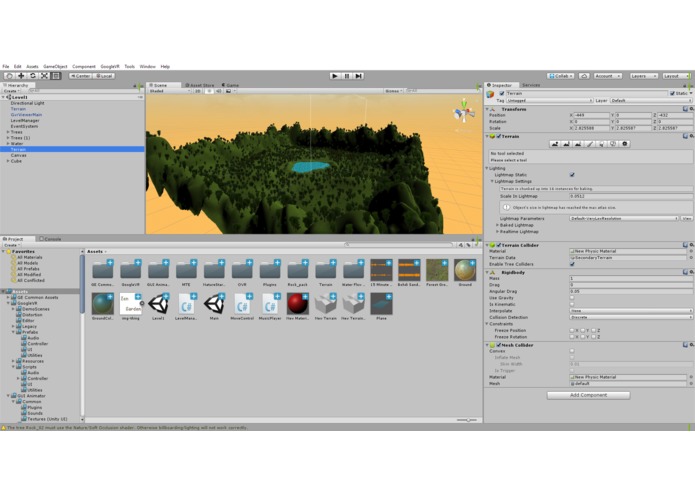695x494 pixels.
Task: Adjust the project icon size slider
Action: pos(467,420)
